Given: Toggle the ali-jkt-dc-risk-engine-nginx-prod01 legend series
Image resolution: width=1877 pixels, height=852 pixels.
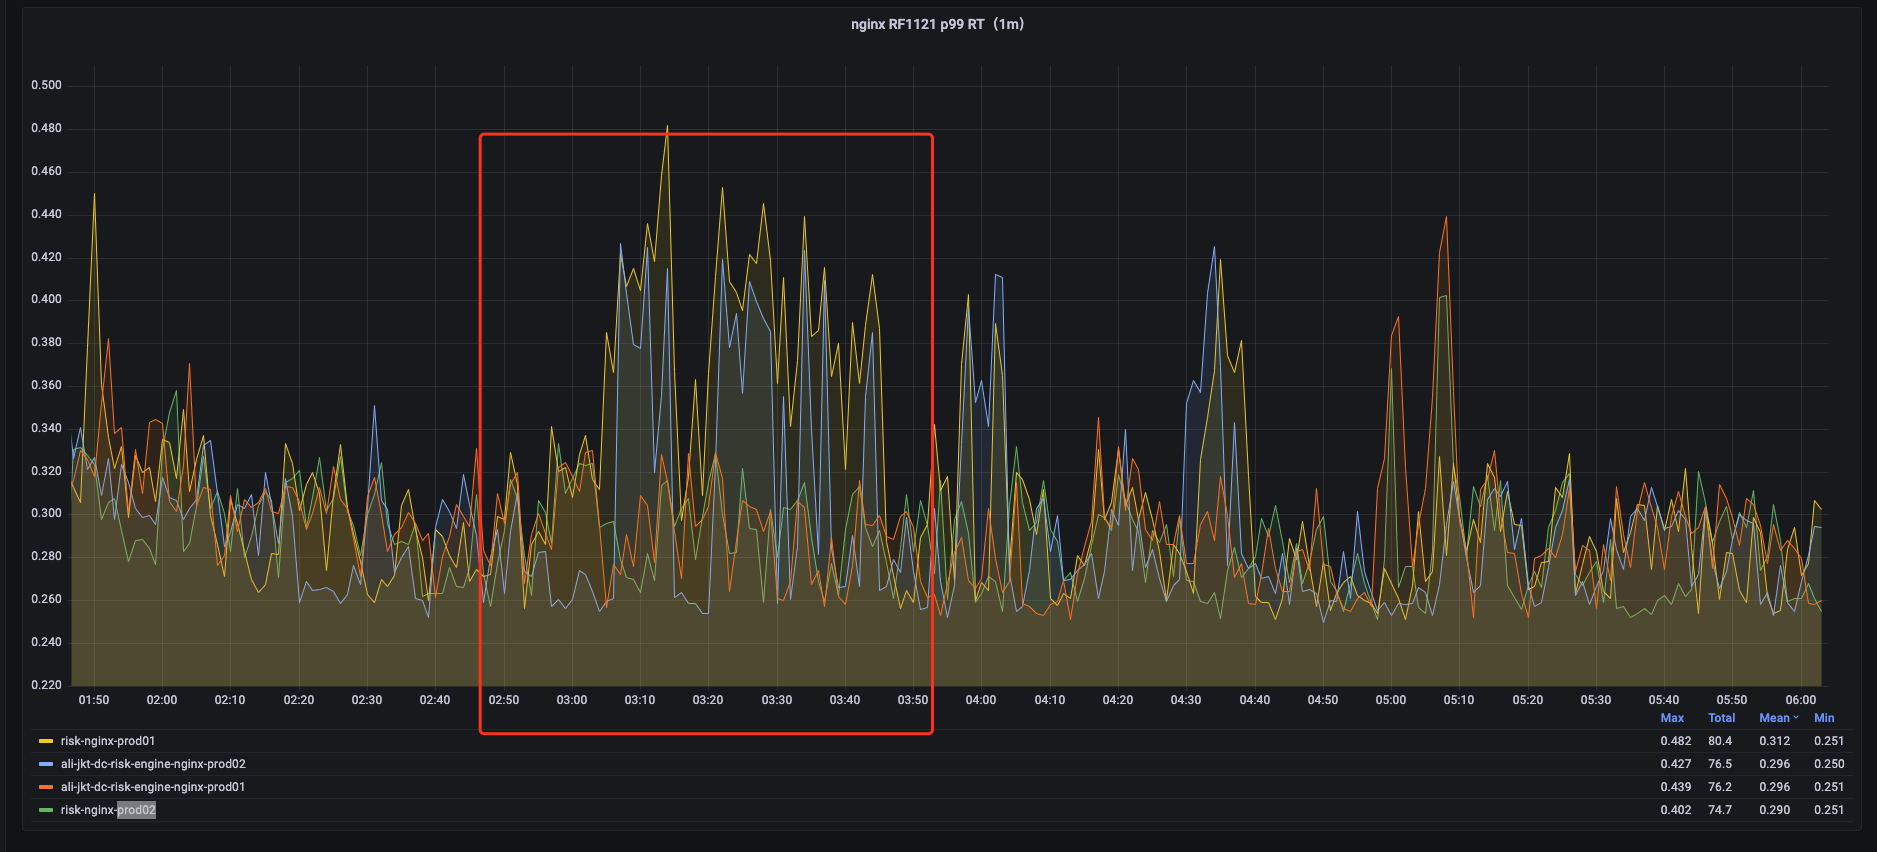Looking at the screenshot, I should point(153,787).
